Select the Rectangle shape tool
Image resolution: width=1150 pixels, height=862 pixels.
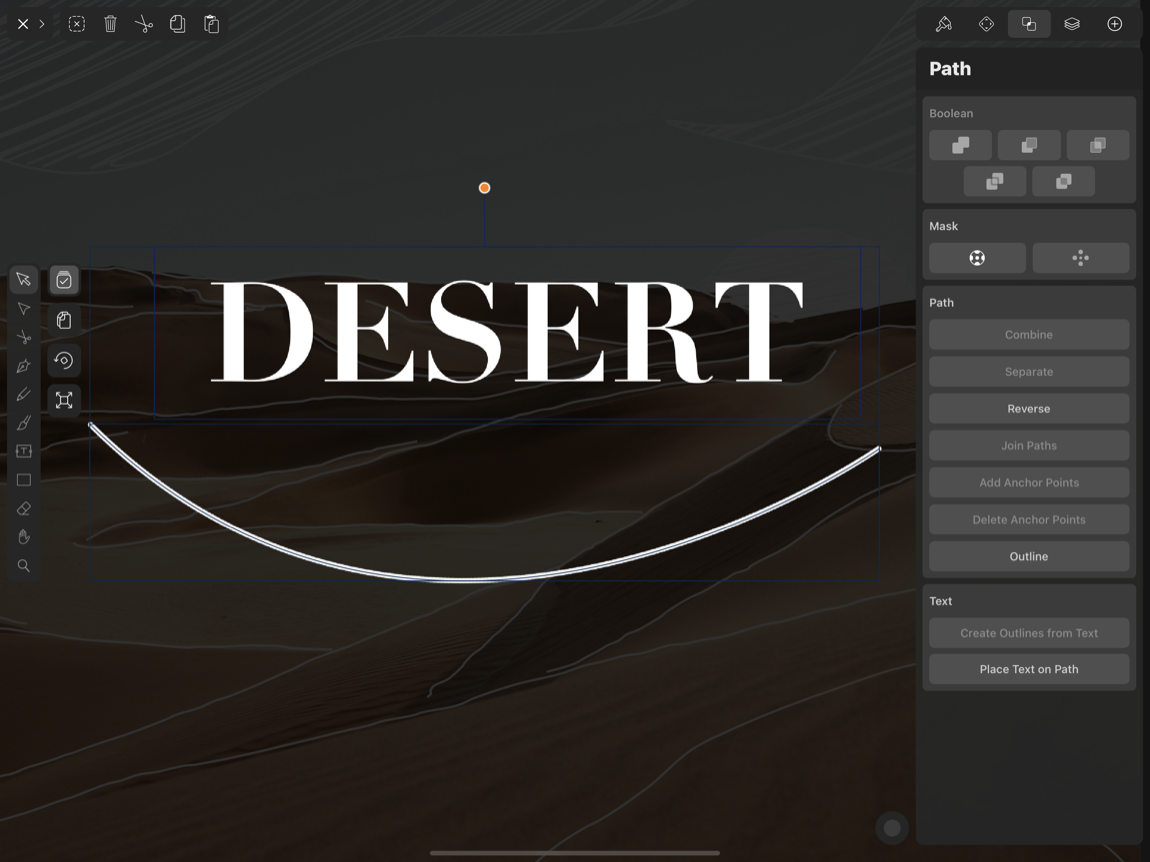coord(23,480)
